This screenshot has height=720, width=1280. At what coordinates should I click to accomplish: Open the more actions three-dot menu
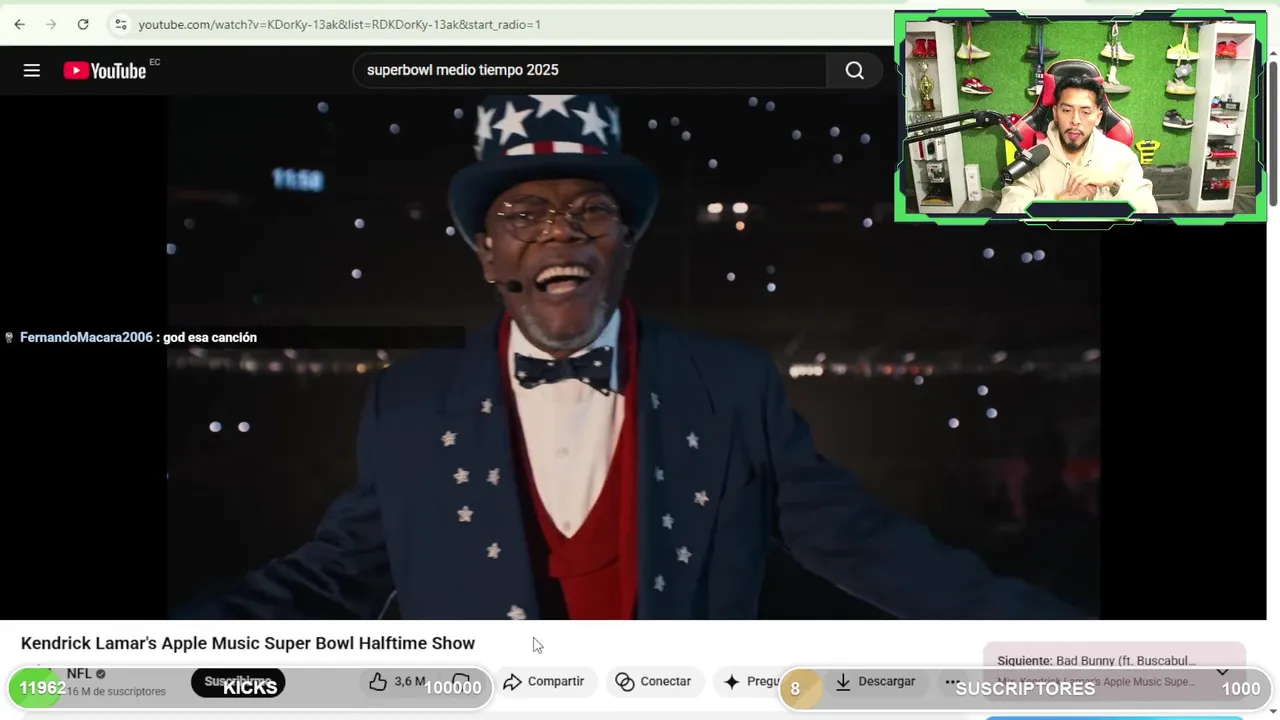(x=952, y=681)
